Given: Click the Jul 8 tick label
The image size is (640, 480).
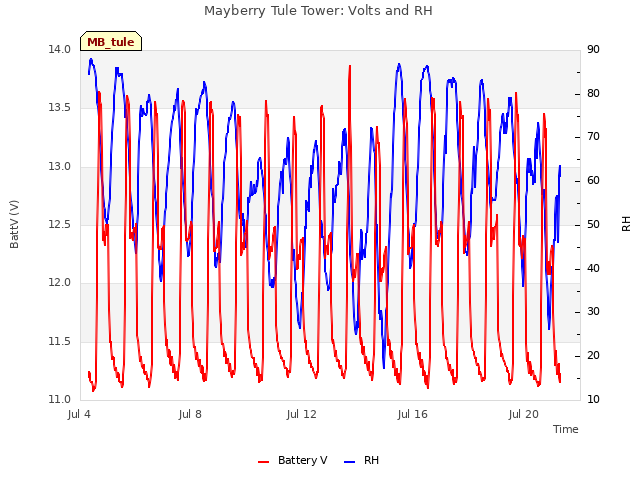Looking at the screenshot, I should (190, 414).
